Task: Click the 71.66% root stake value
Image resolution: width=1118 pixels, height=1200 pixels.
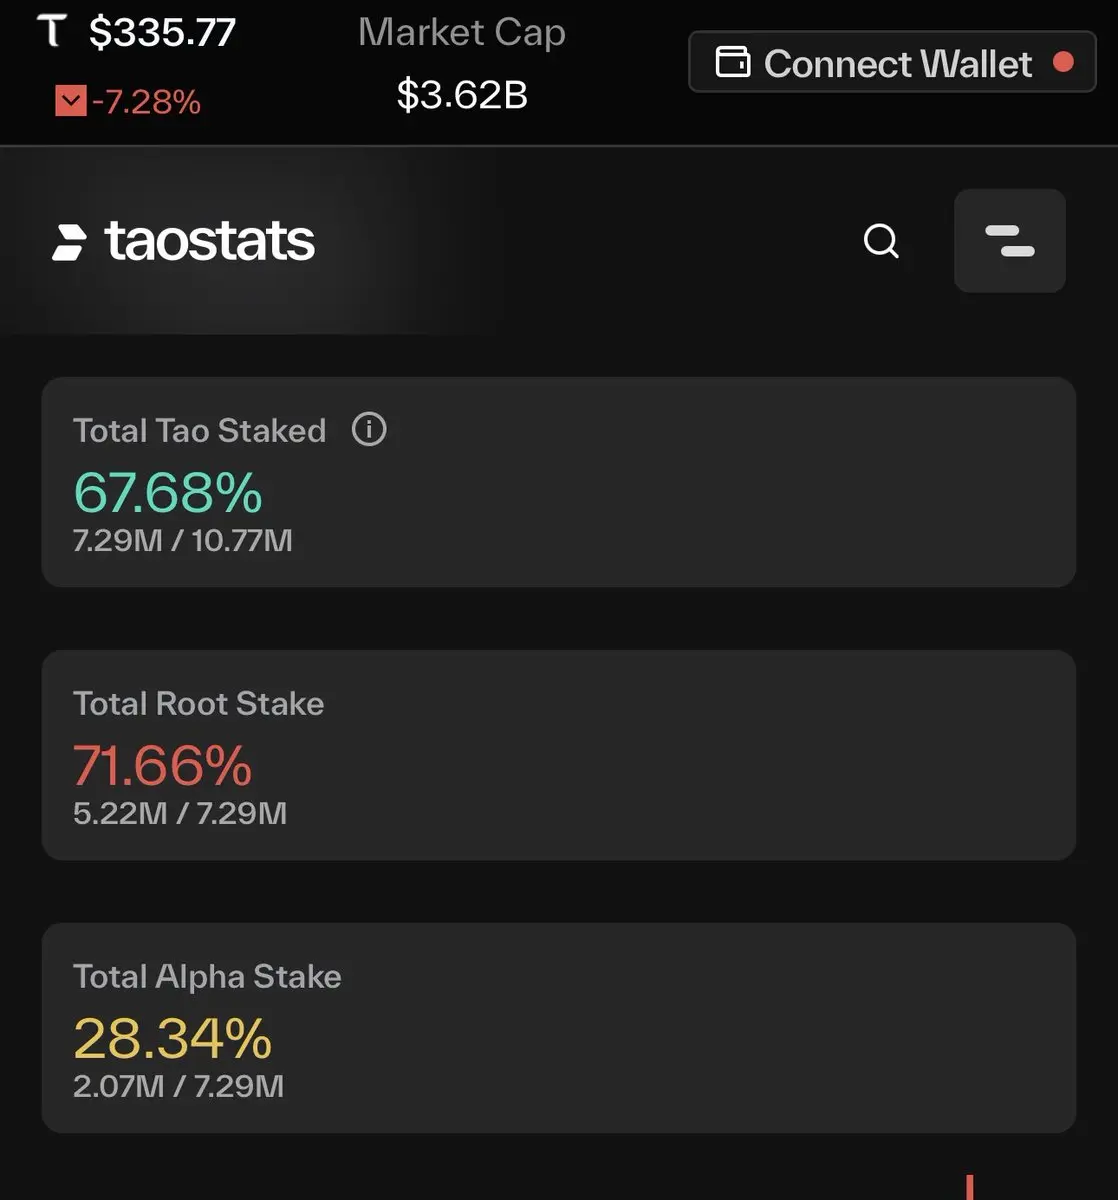Action: [x=162, y=766]
